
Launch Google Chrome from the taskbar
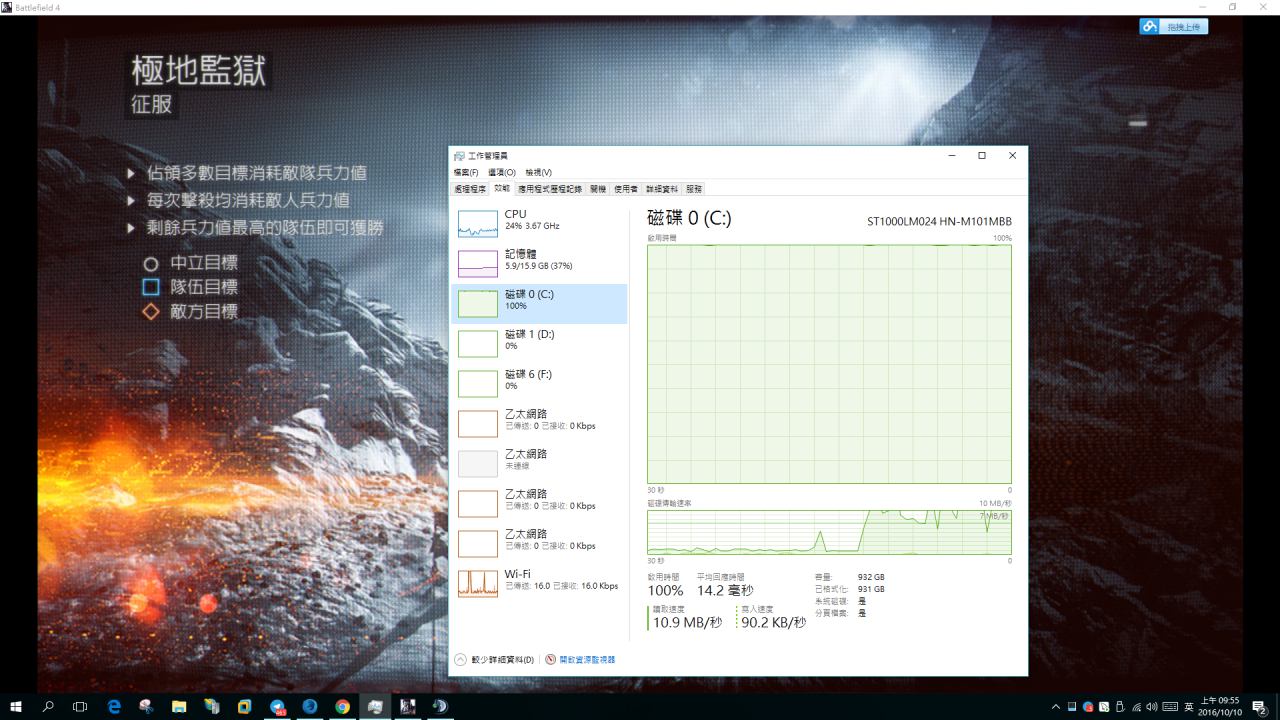[x=342, y=706]
